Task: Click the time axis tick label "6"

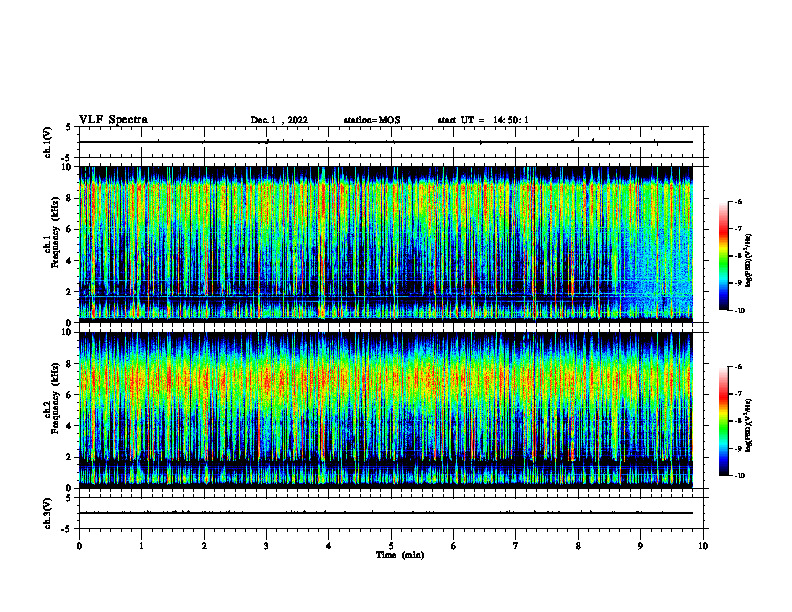Action: [x=454, y=546]
